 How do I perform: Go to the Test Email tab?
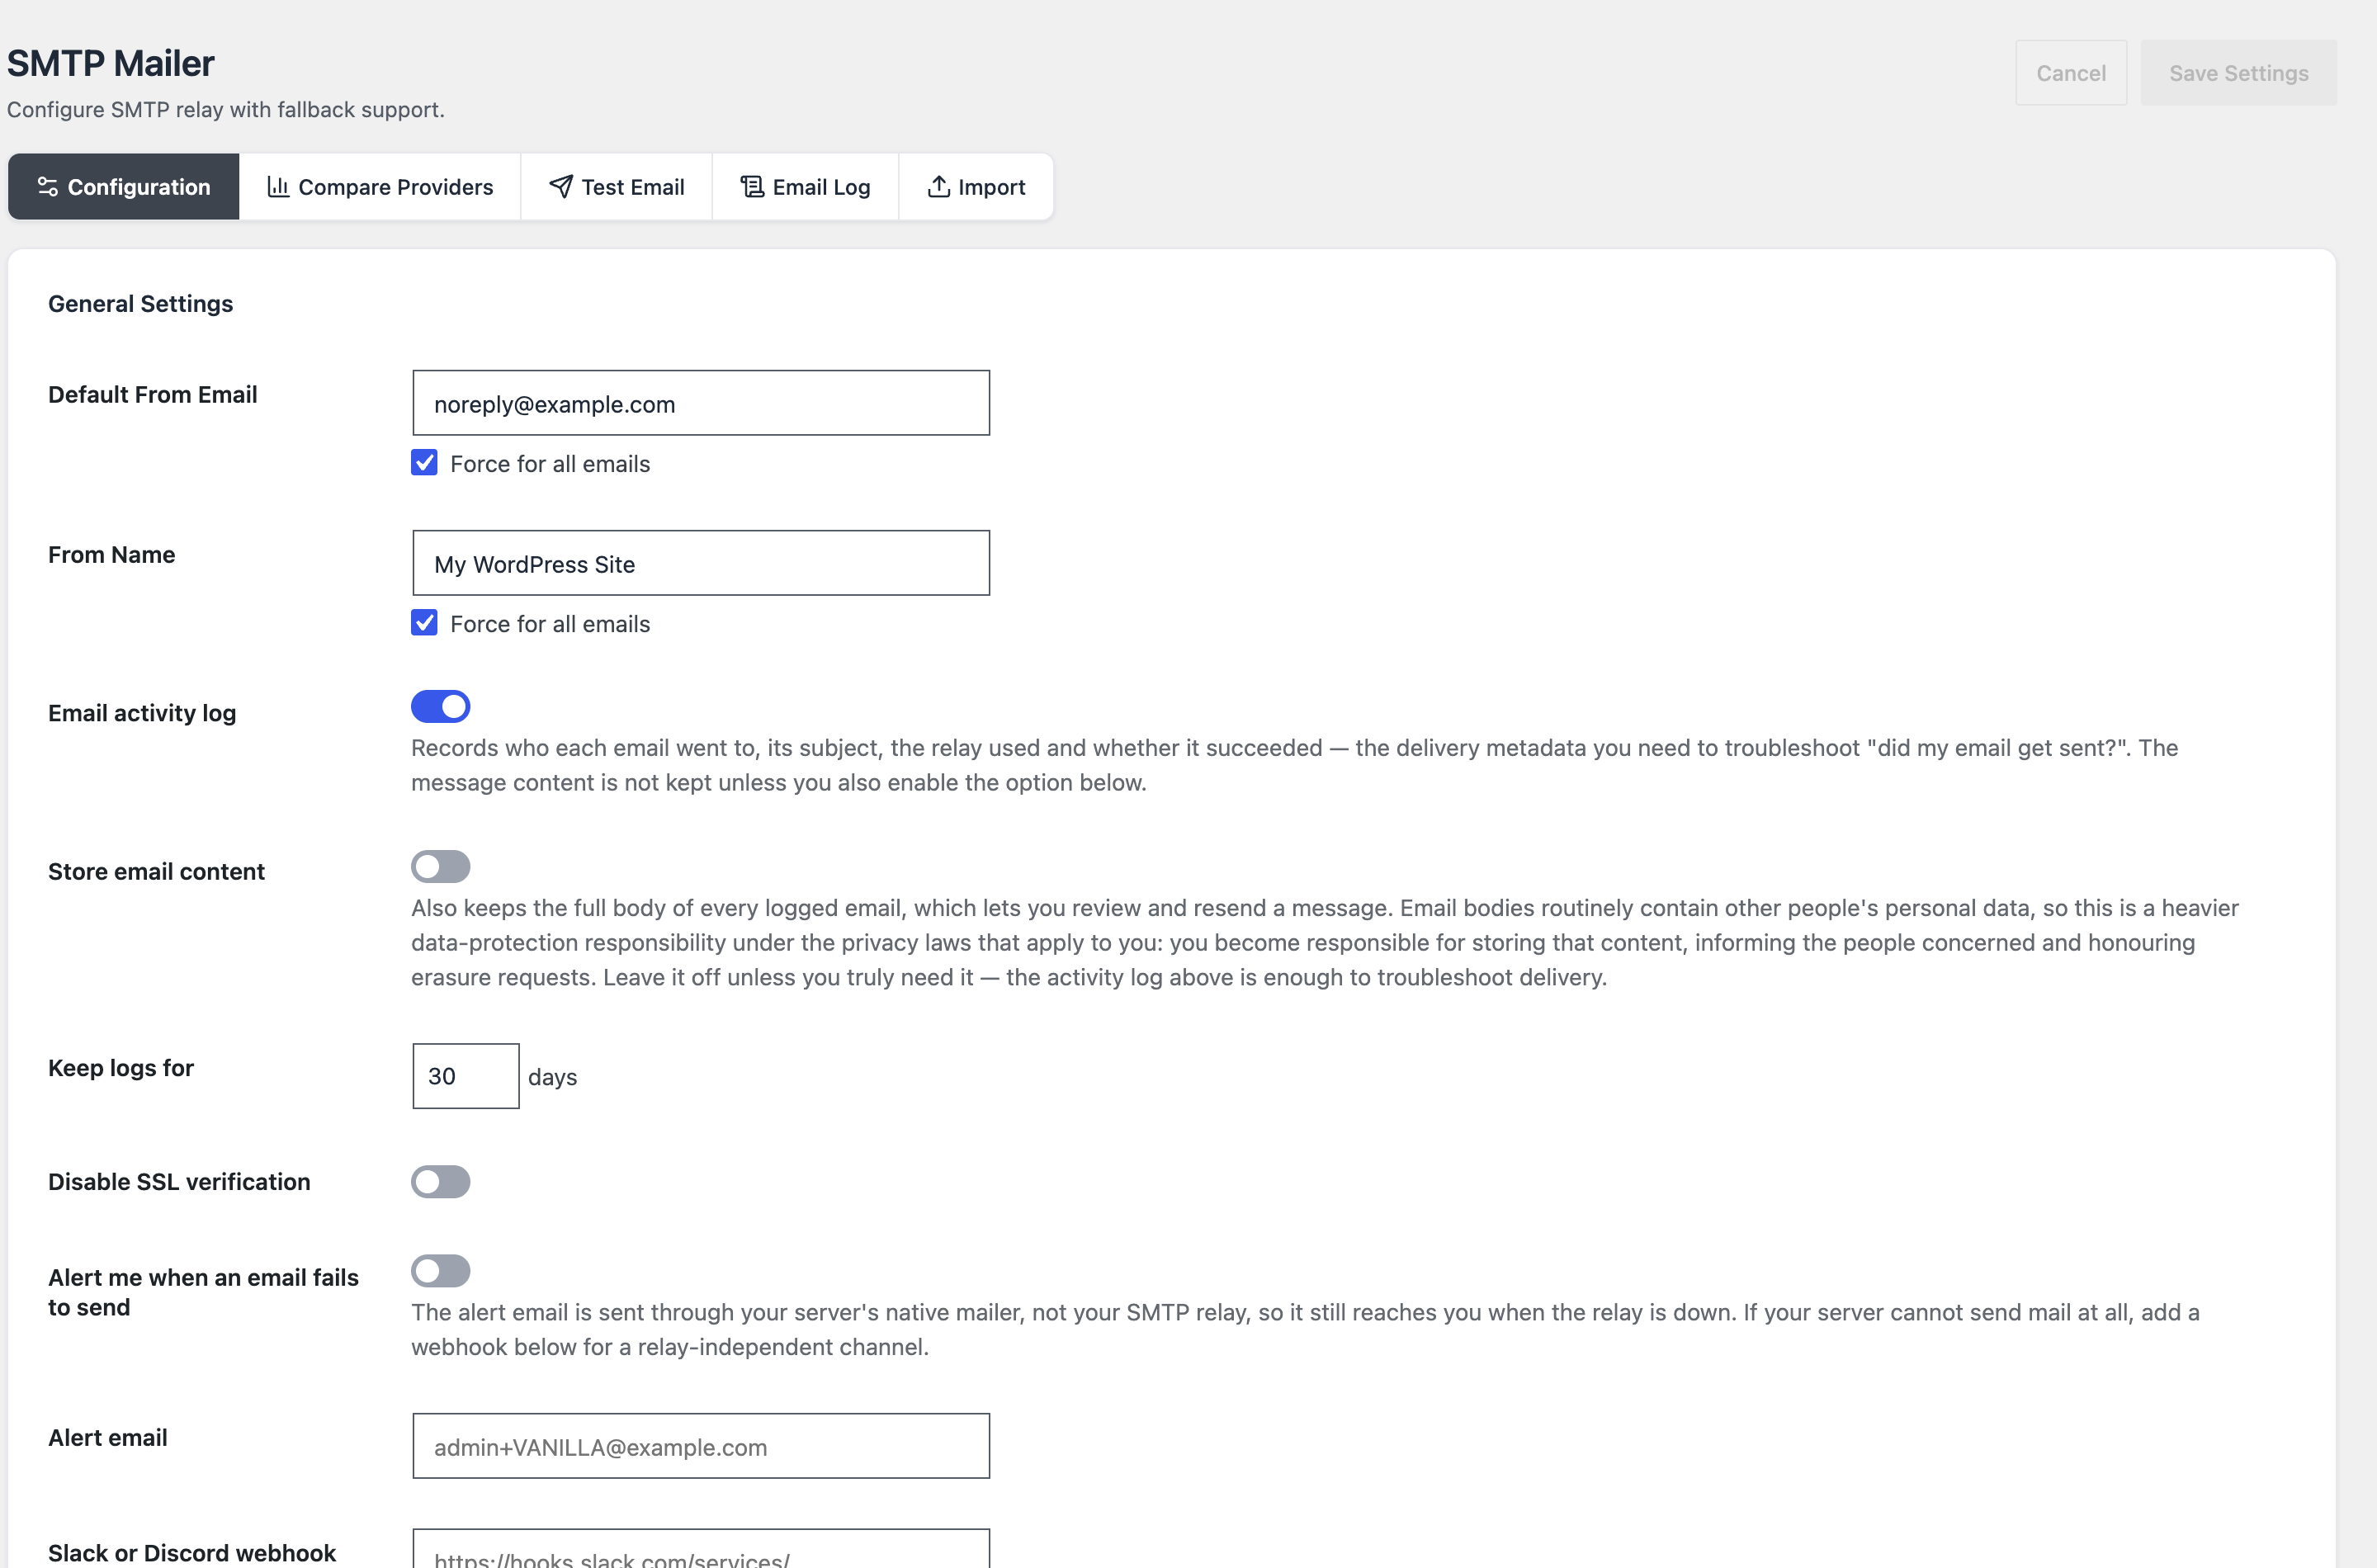click(616, 186)
